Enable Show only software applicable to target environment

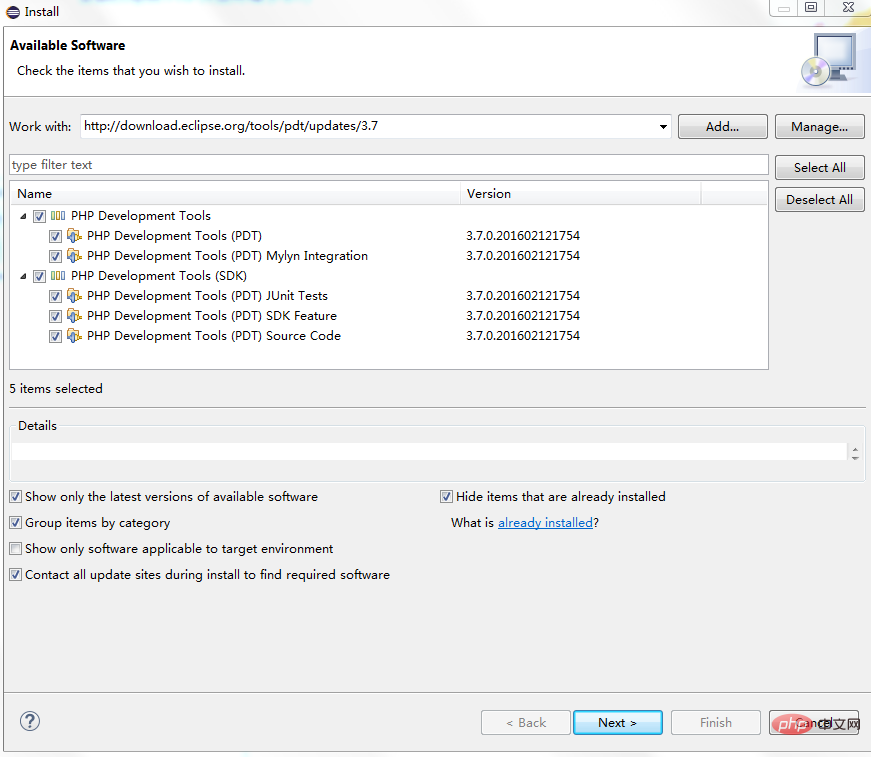click(16, 549)
